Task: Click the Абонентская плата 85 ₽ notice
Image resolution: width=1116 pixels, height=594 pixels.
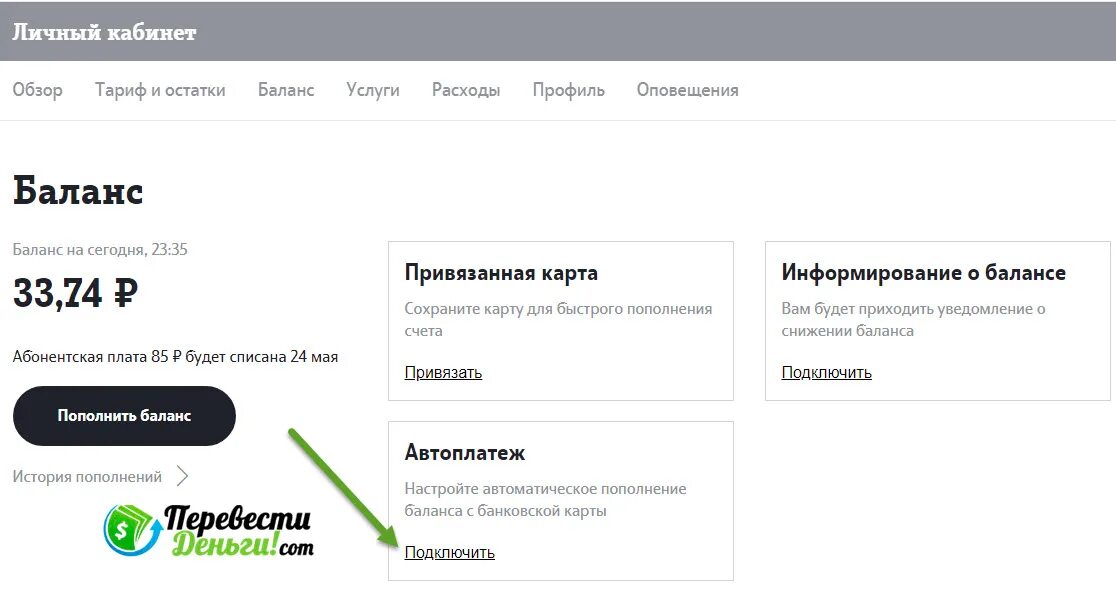Action: [176, 357]
